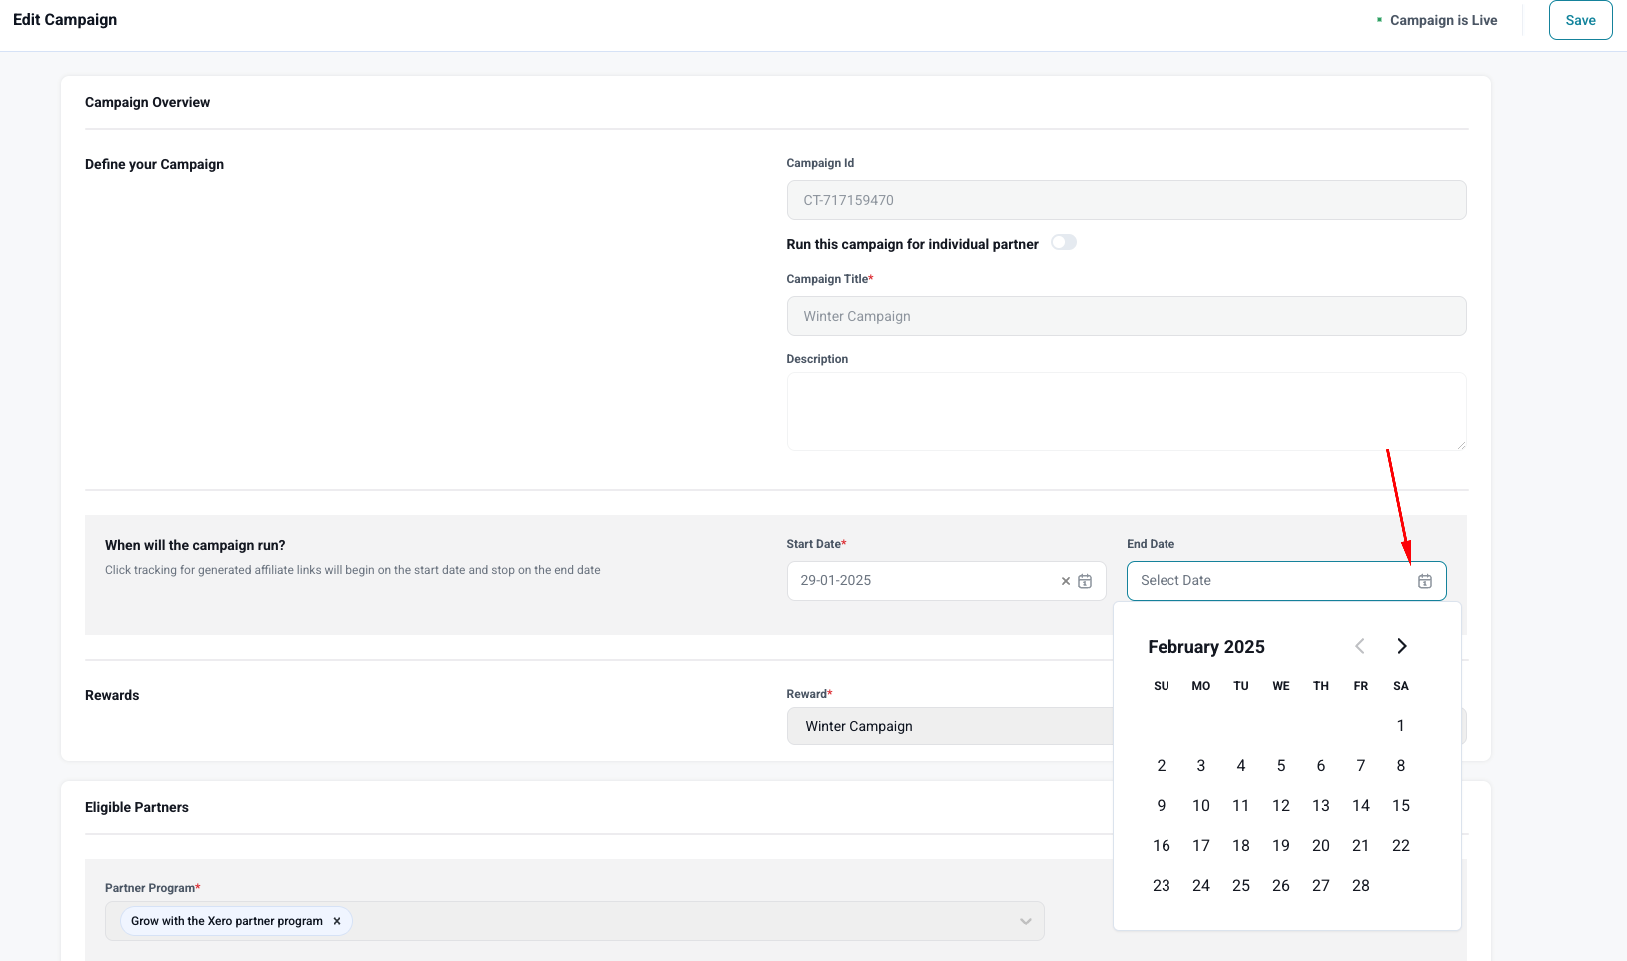Click the Campaign Title field

(1125, 316)
